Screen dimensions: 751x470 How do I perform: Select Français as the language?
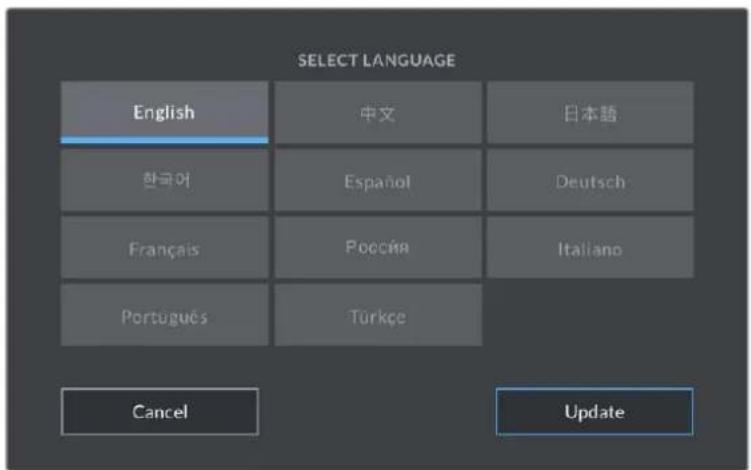[164, 248]
